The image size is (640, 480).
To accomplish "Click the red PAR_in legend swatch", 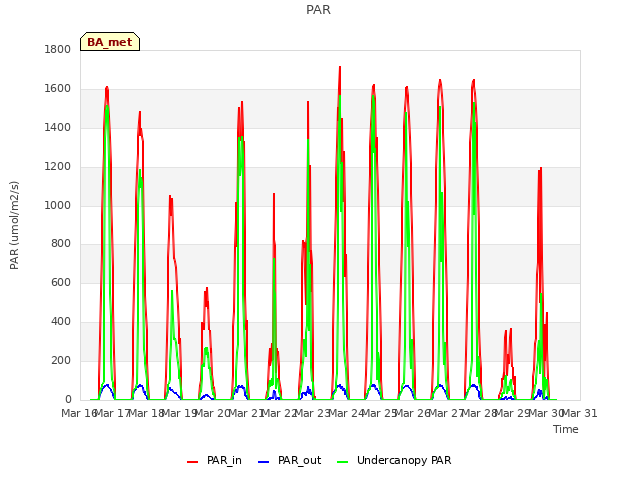I will (x=192, y=462).
